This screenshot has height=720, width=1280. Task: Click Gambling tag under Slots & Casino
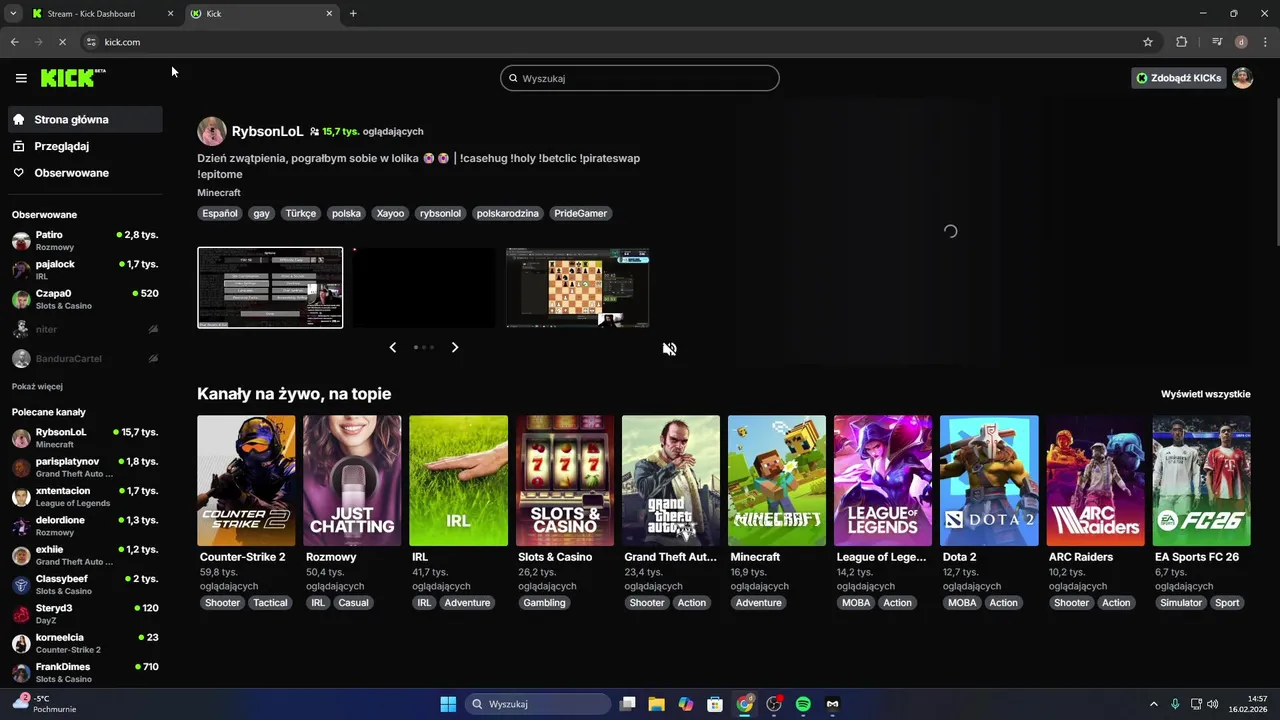(544, 603)
